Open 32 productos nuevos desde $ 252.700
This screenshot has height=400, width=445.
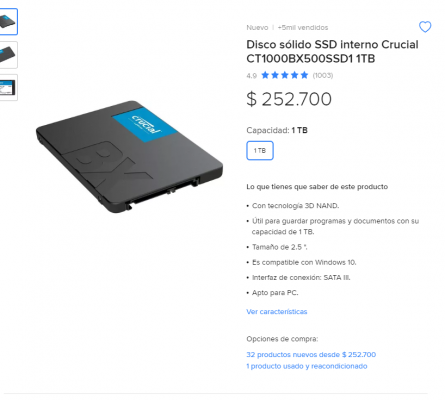click(x=311, y=354)
